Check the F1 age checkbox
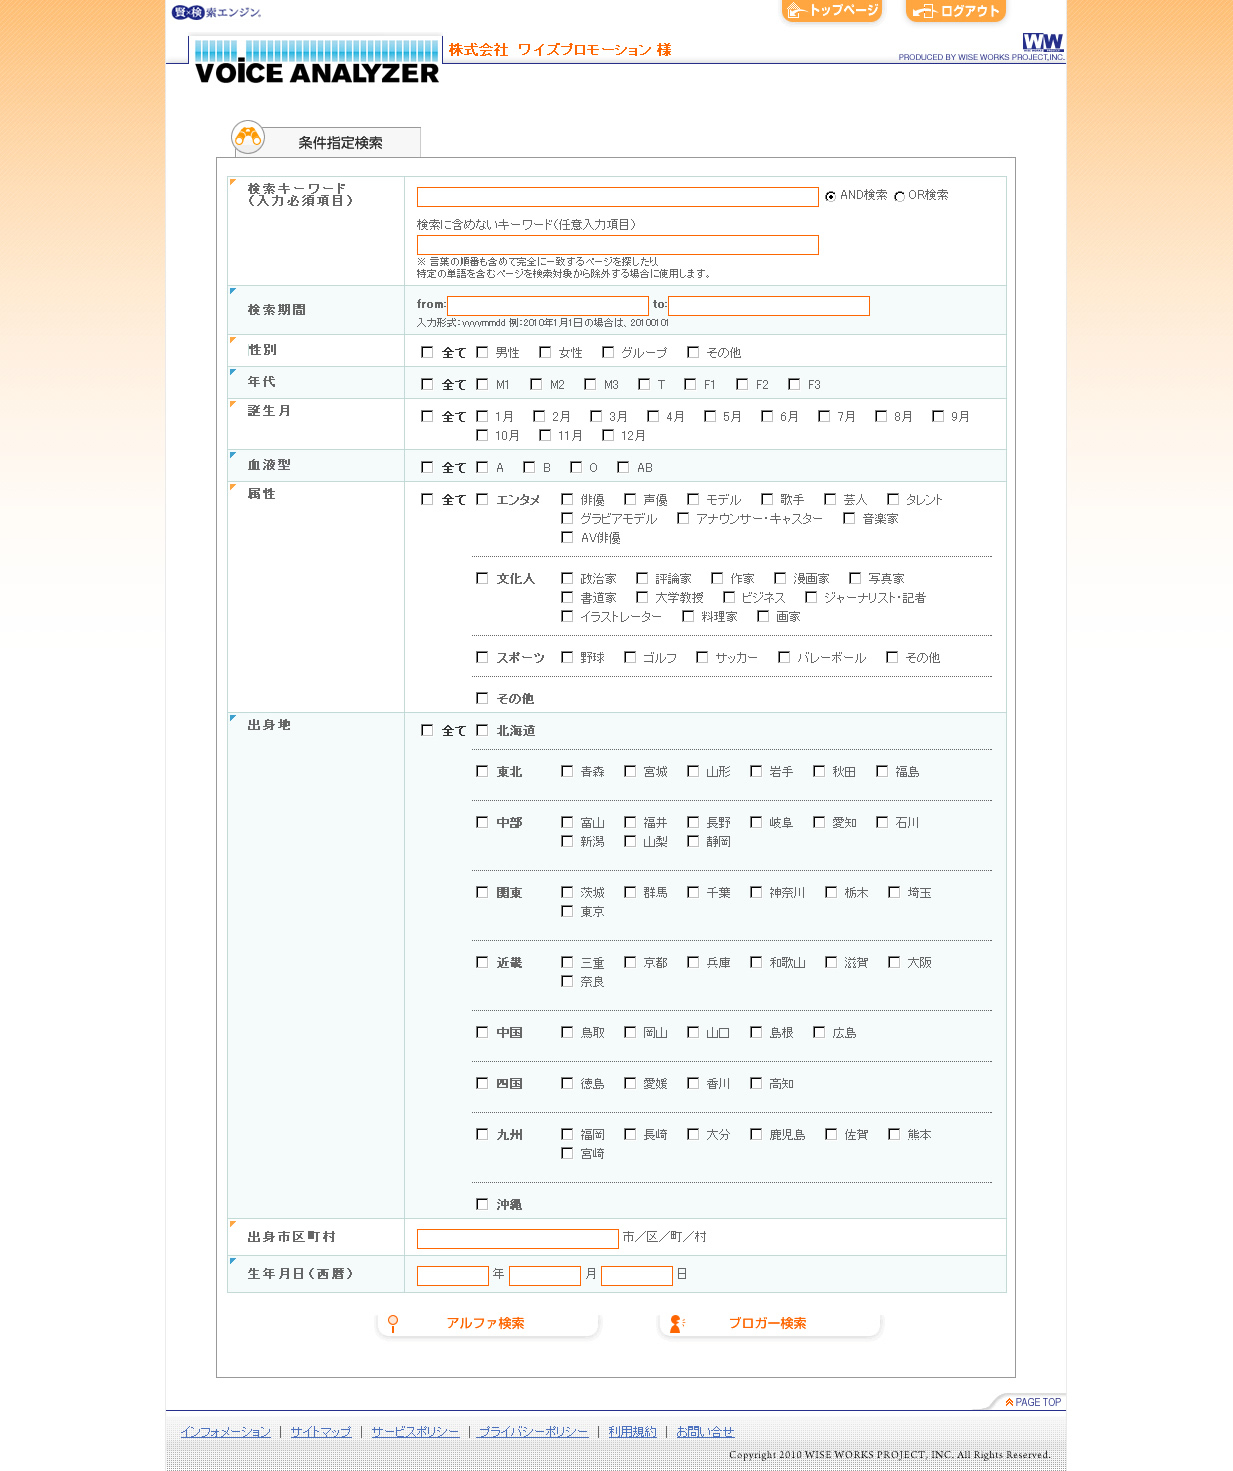Image resolution: width=1233 pixels, height=1471 pixels. point(690,384)
